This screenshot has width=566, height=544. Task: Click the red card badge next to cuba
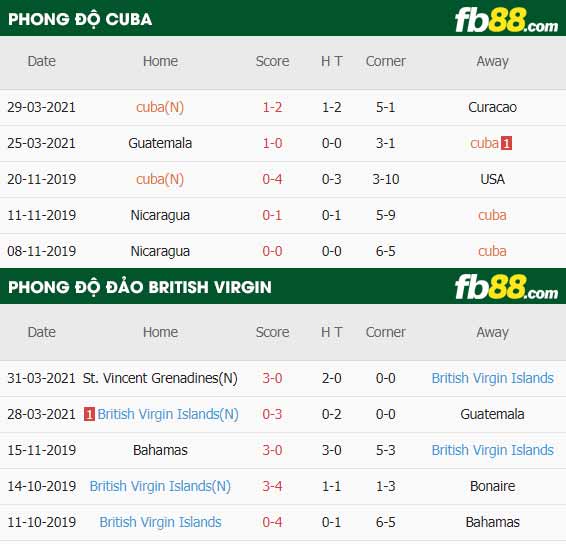(506, 143)
